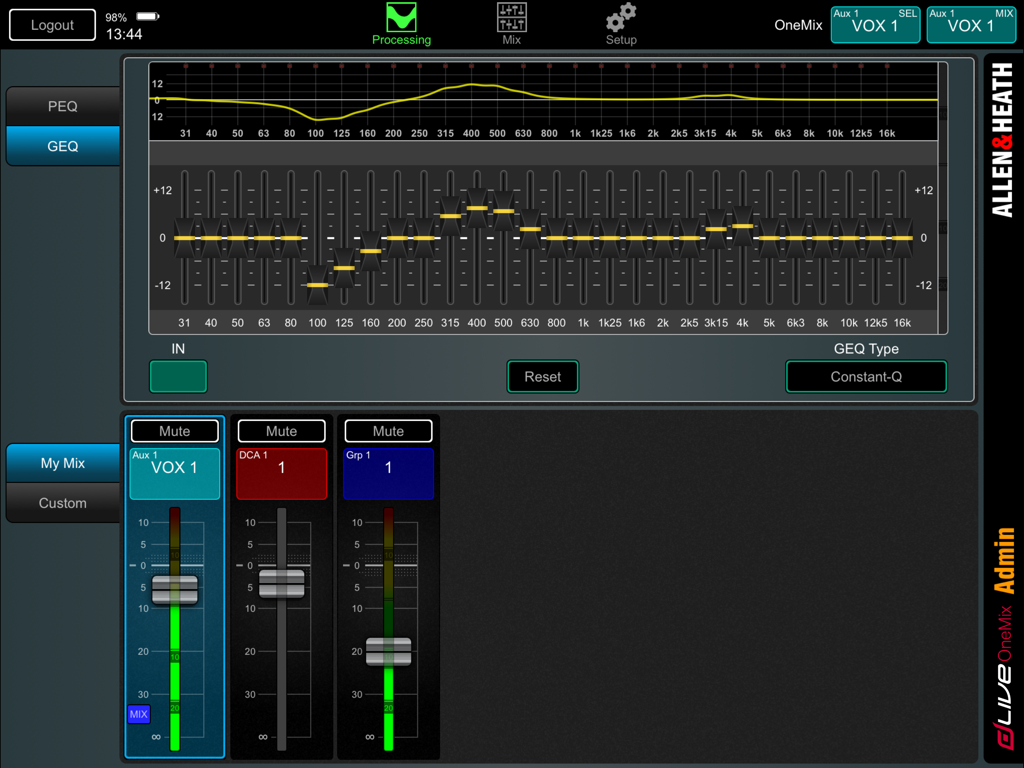Select the GEQ tab
Image resolution: width=1024 pixels, height=768 pixels.
click(x=62, y=146)
